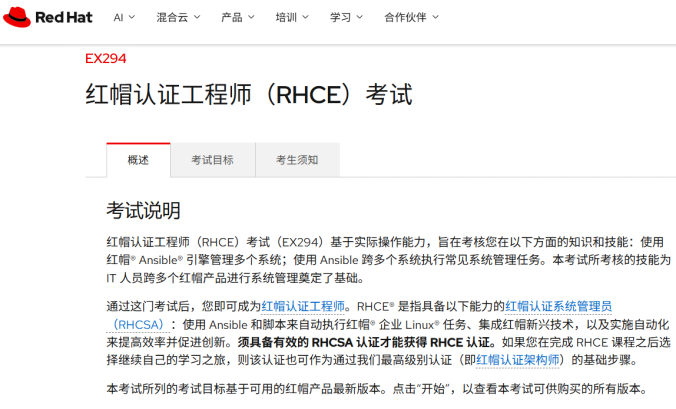
Task: Click the Red Hat logo
Action: point(50,17)
